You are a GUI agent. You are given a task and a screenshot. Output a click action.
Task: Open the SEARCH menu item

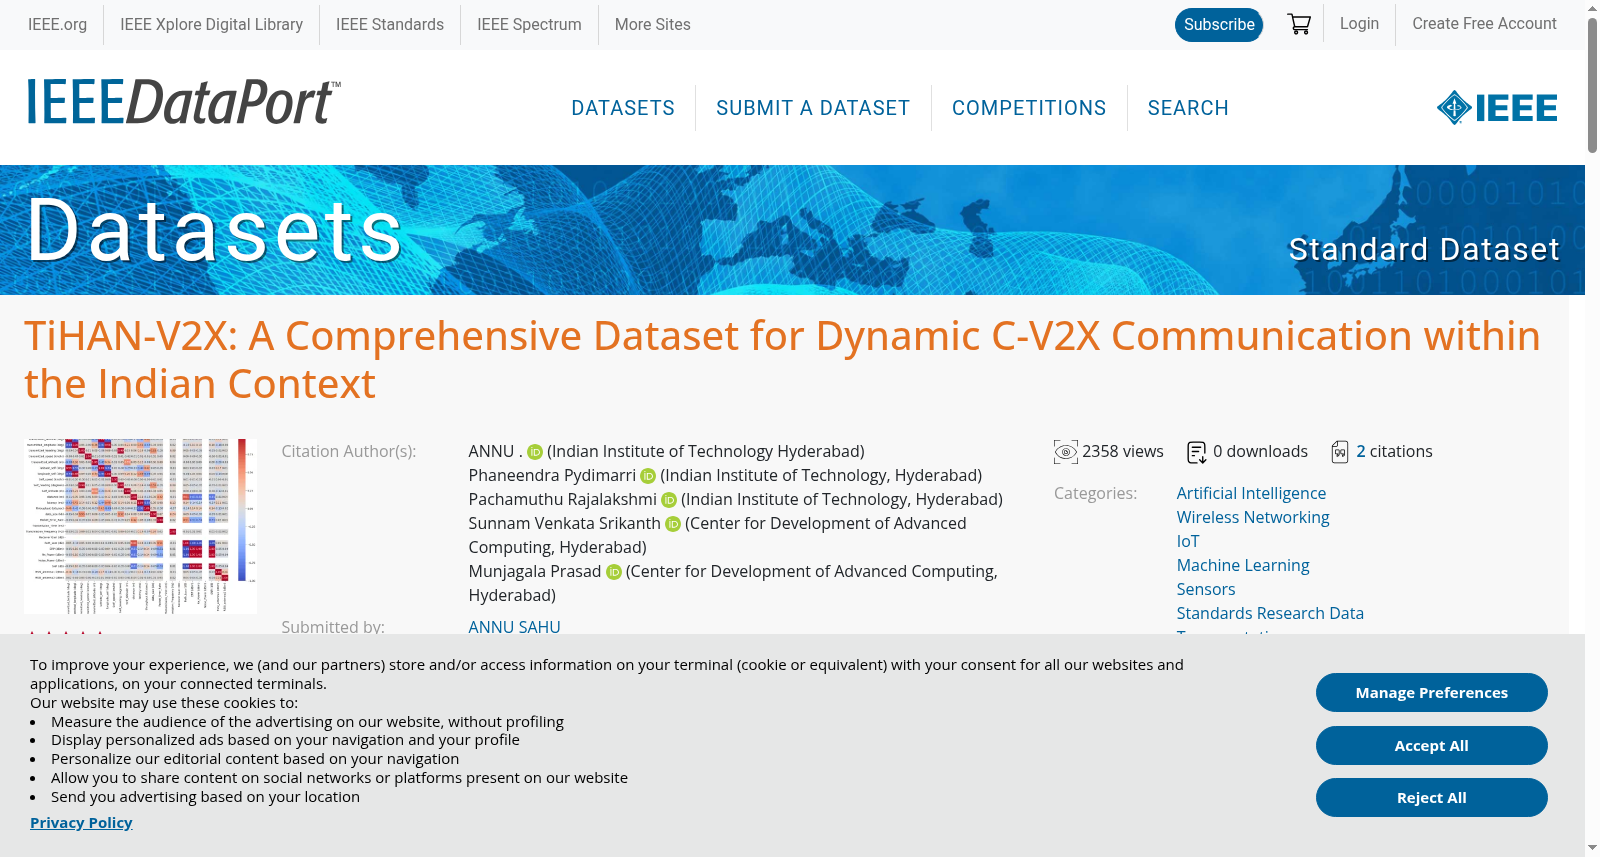click(1188, 108)
